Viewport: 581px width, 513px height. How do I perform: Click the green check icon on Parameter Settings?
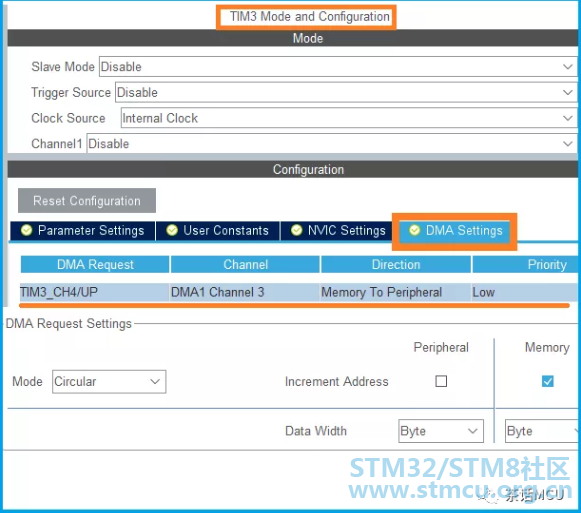tap(26, 230)
